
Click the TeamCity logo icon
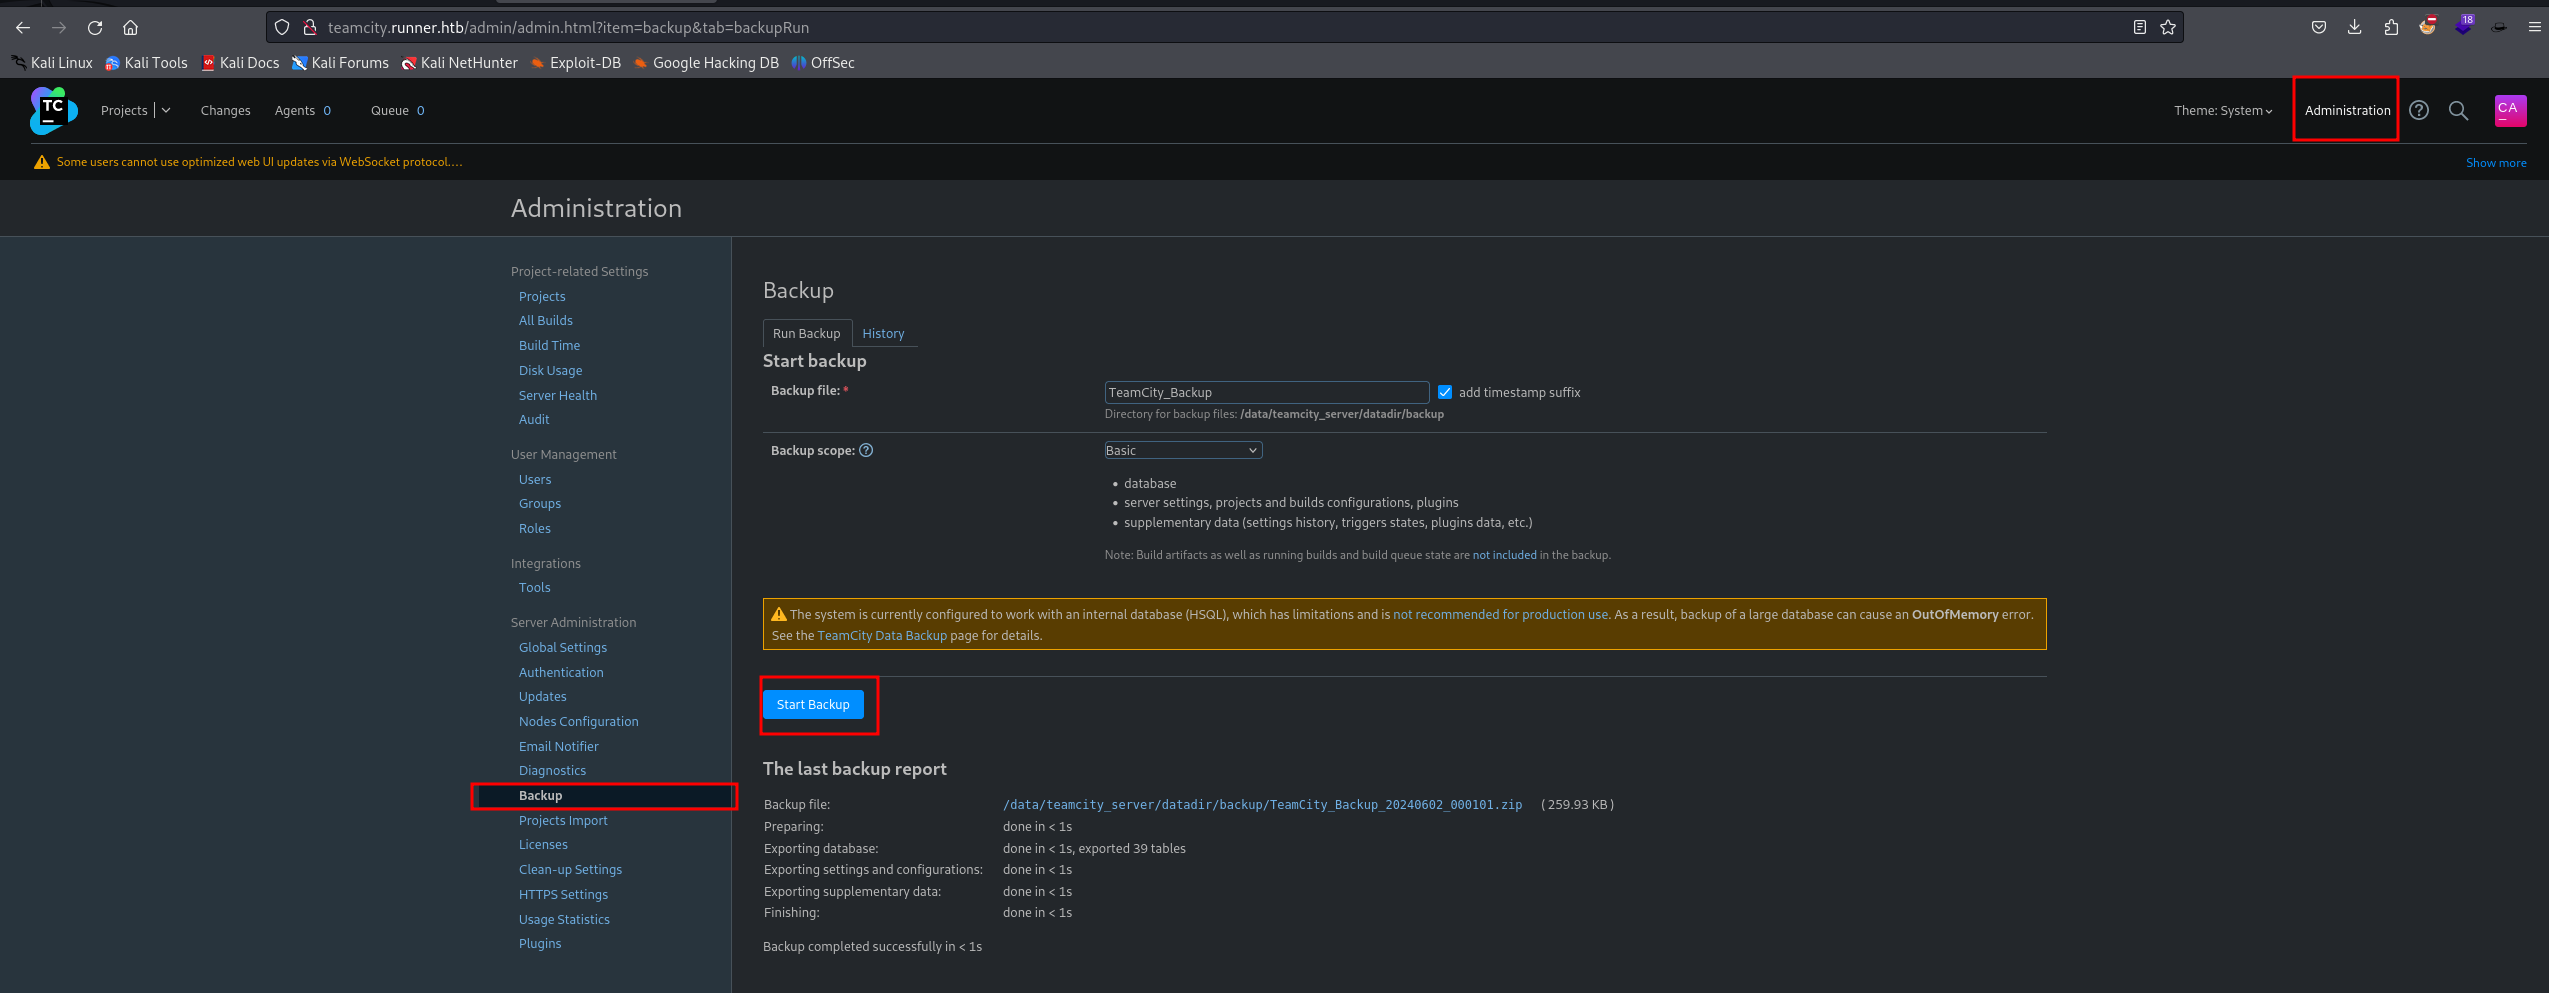coord(54,110)
